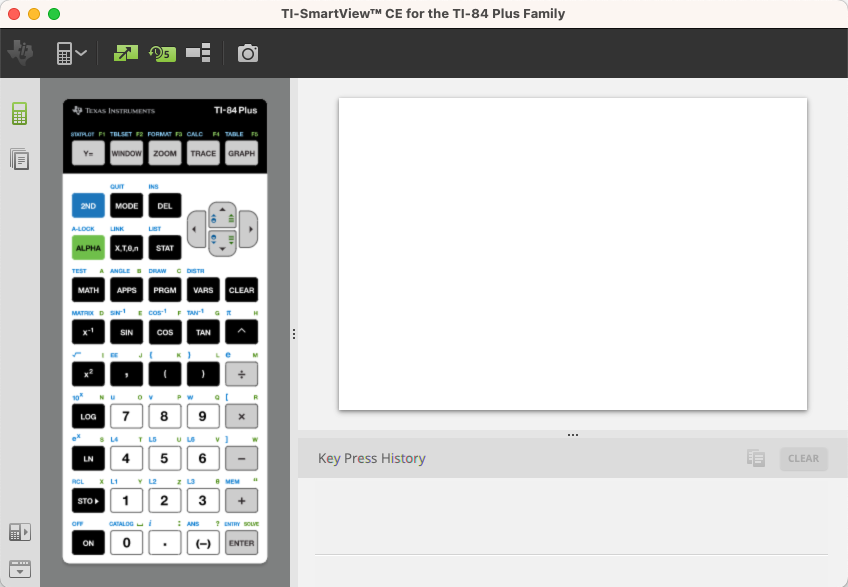This screenshot has width=848, height=587.
Task: Click the left parenthesis key
Action: pos(165,374)
